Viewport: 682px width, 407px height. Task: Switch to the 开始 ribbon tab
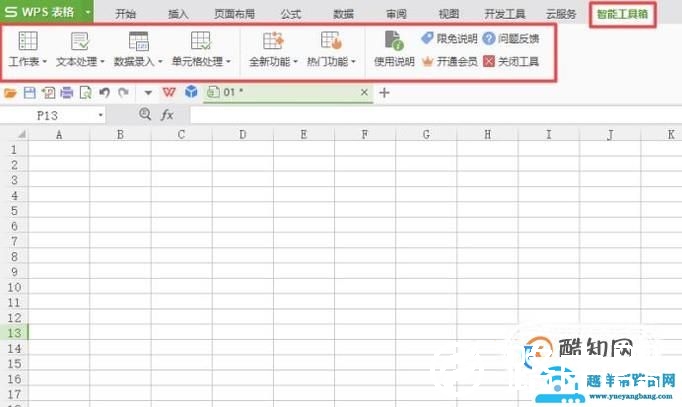coord(125,14)
